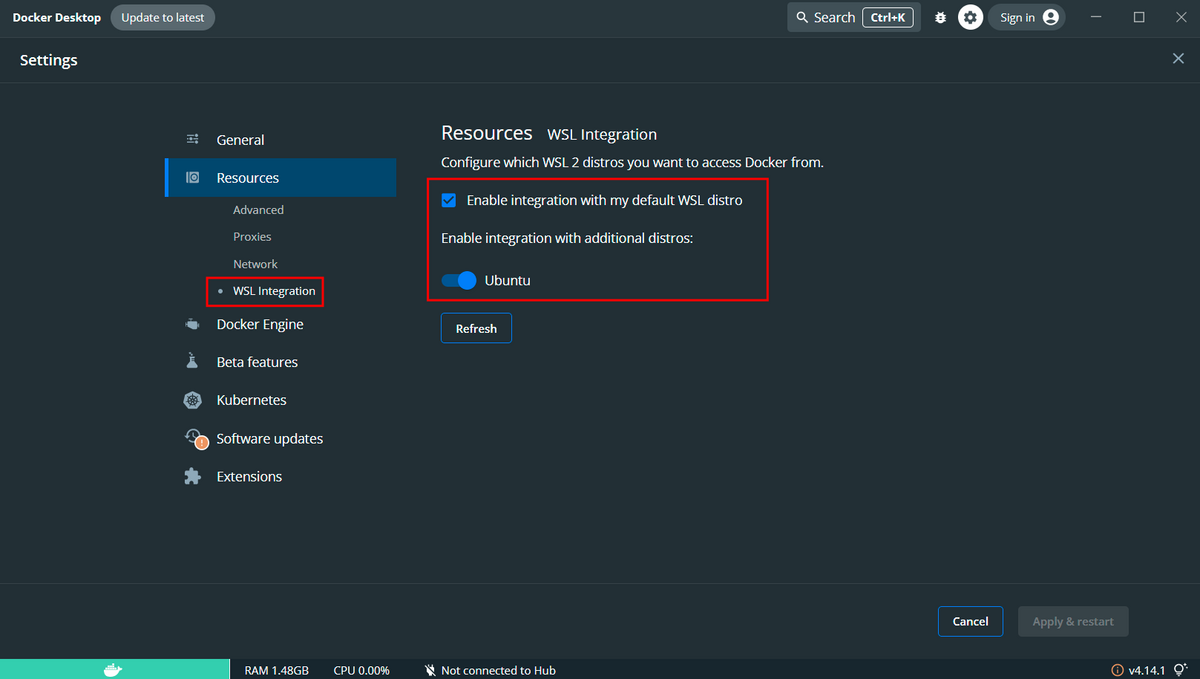Uncheck Enable integration with default WSL distro
This screenshot has height=679, width=1200.
point(449,200)
